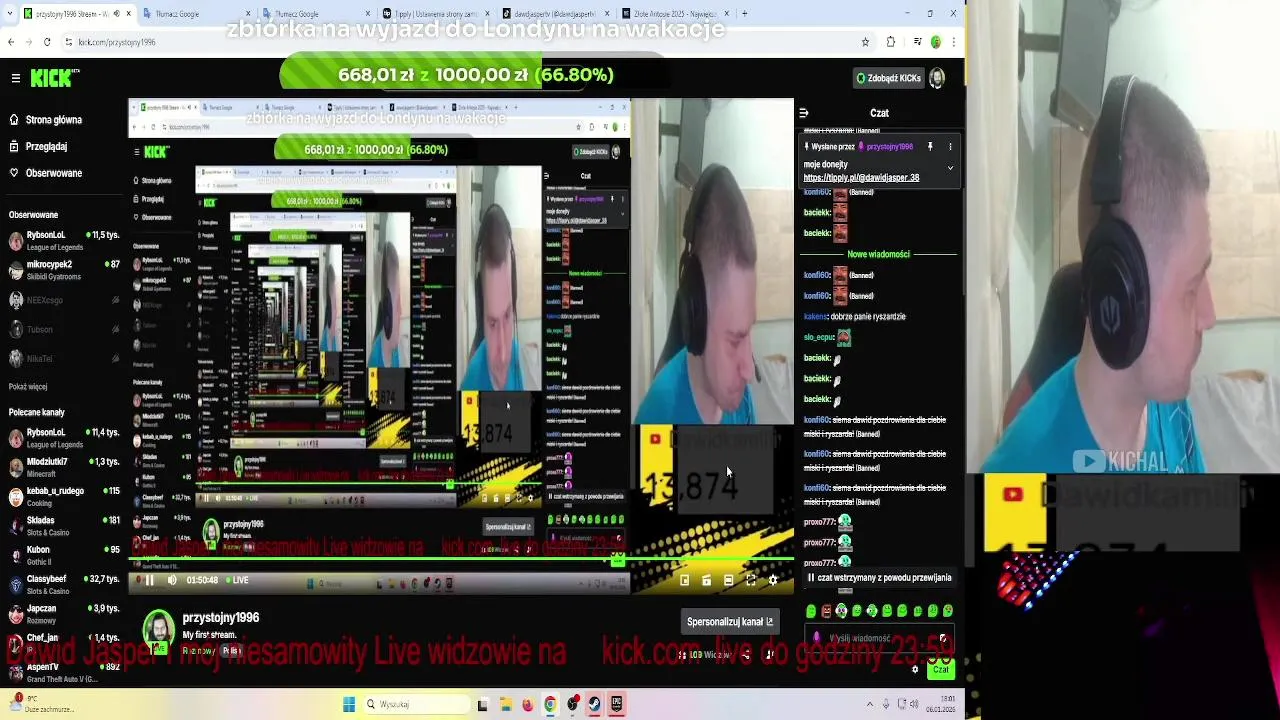The width and height of the screenshot is (1280, 720).
Task: Open Japczan recommended channel
Action: pos(64,613)
